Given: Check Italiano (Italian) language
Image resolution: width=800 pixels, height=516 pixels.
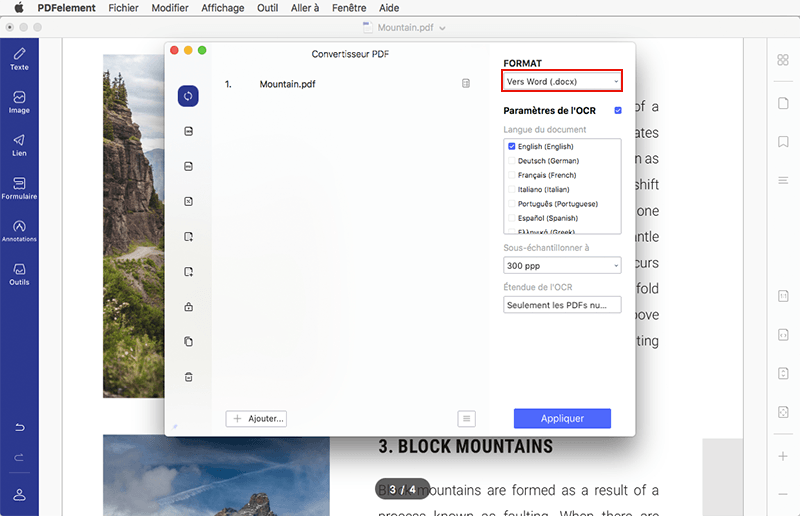Looking at the screenshot, I should coord(512,189).
